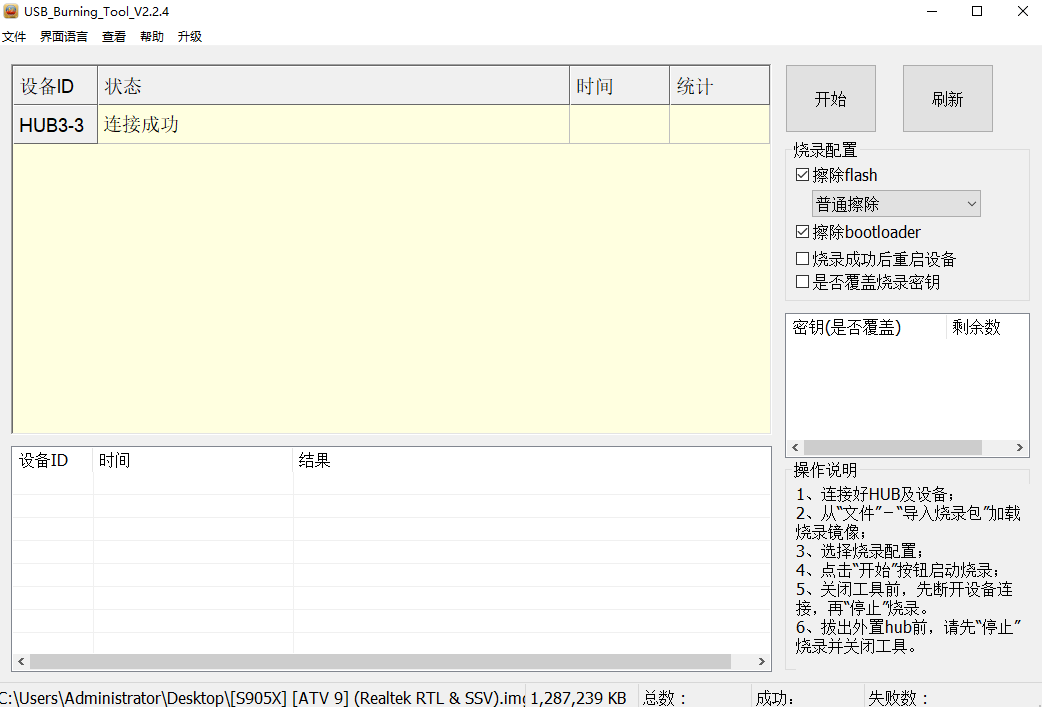The width and height of the screenshot is (1042, 707).
Task: Click the 时间 header in device table
Action: [619, 86]
